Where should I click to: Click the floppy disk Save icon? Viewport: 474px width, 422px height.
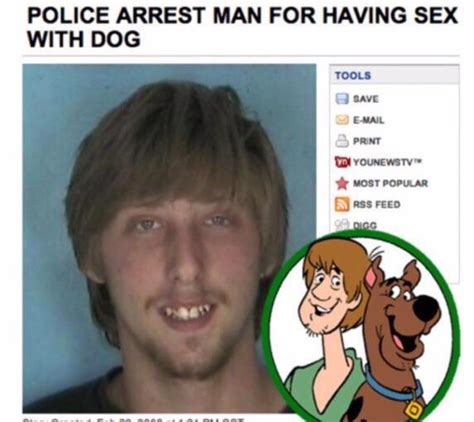click(342, 99)
